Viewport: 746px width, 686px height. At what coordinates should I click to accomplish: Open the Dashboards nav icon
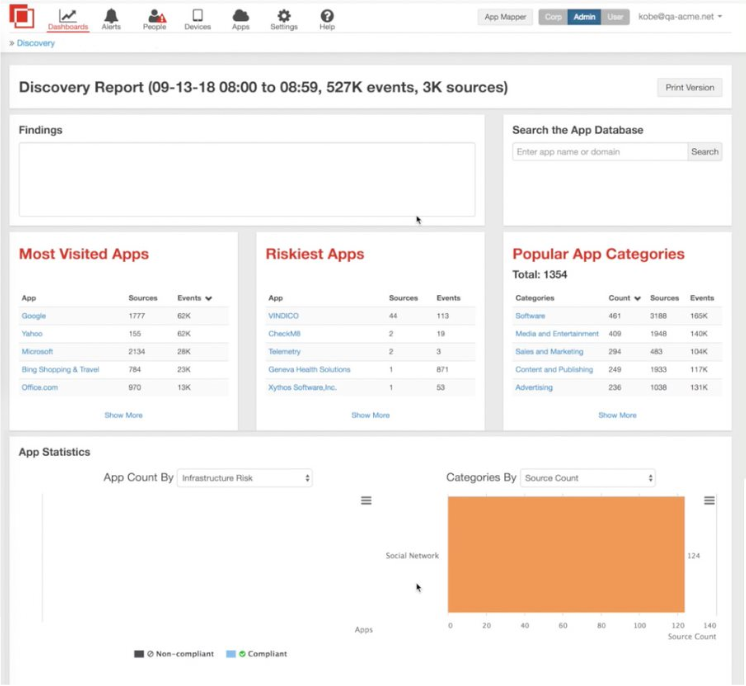68,20
